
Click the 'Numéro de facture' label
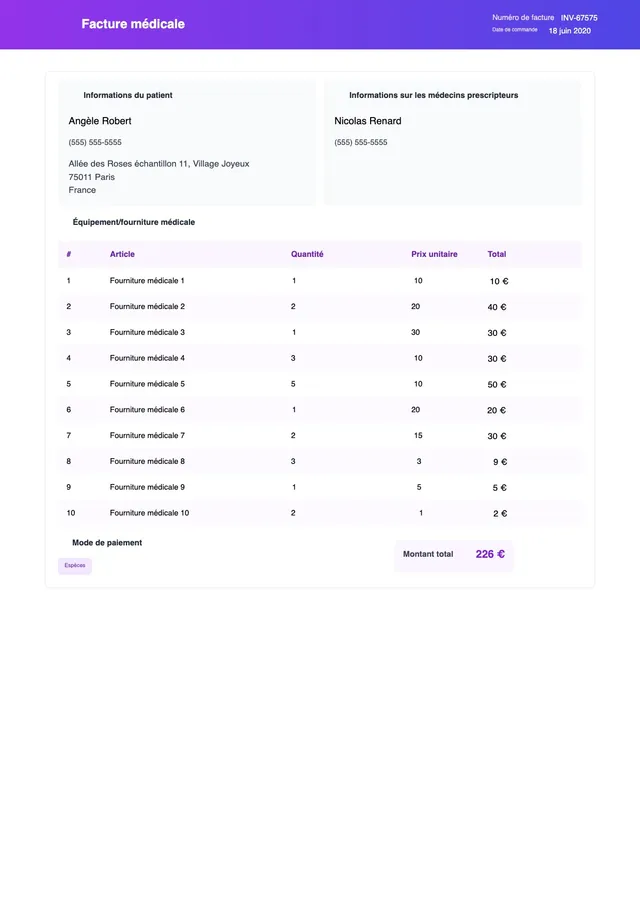523,17
